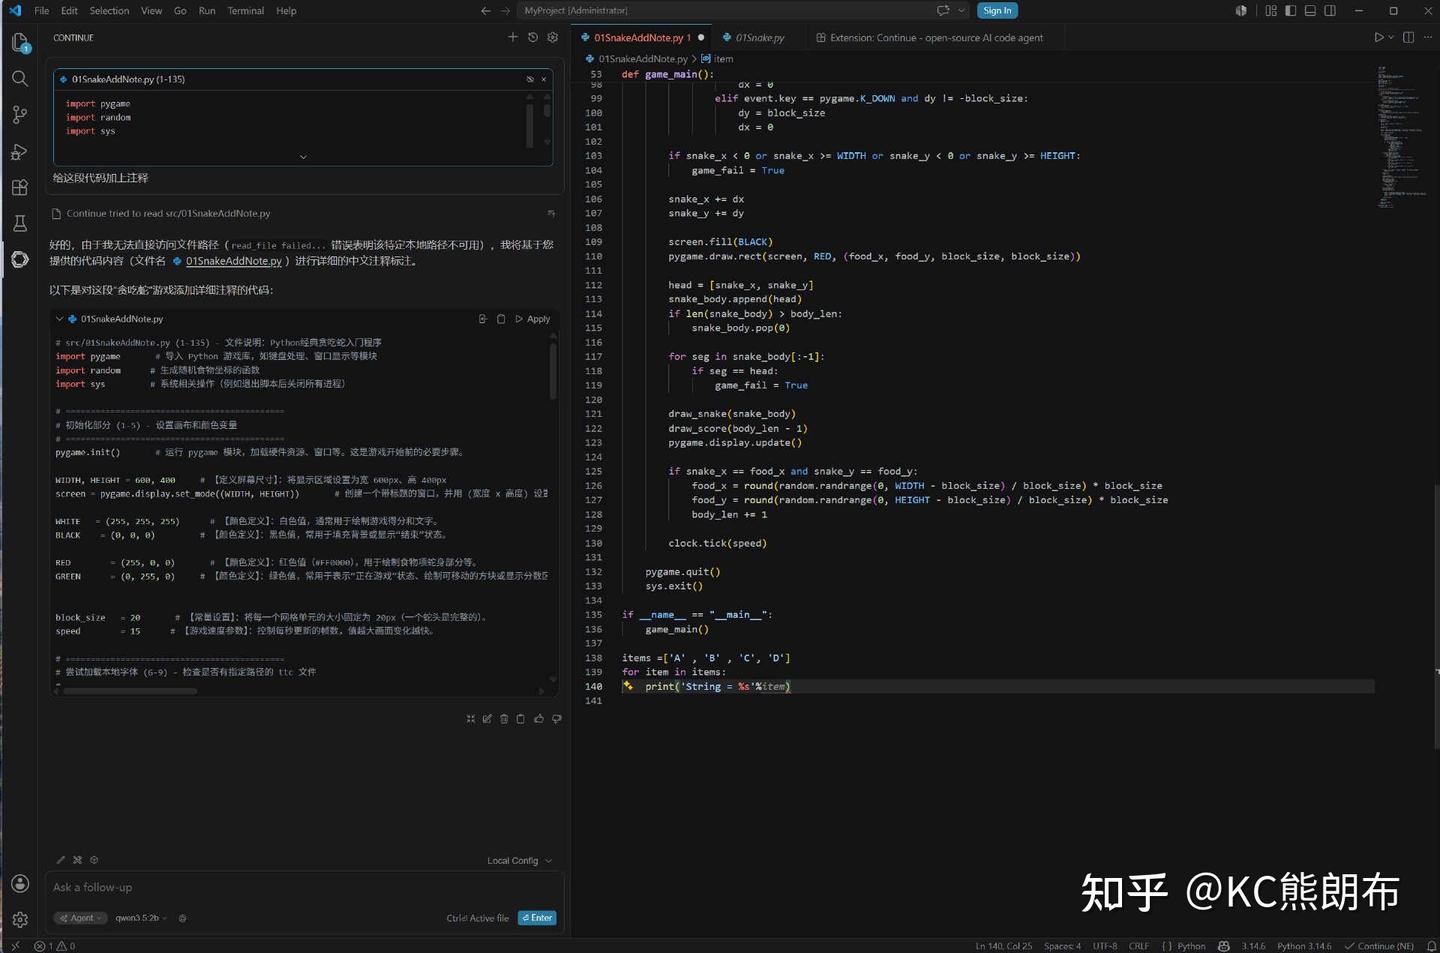This screenshot has height=953, width=1440.
Task: Remove the 01SnakeAddNote.py context item
Action: (x=544, y=79)
